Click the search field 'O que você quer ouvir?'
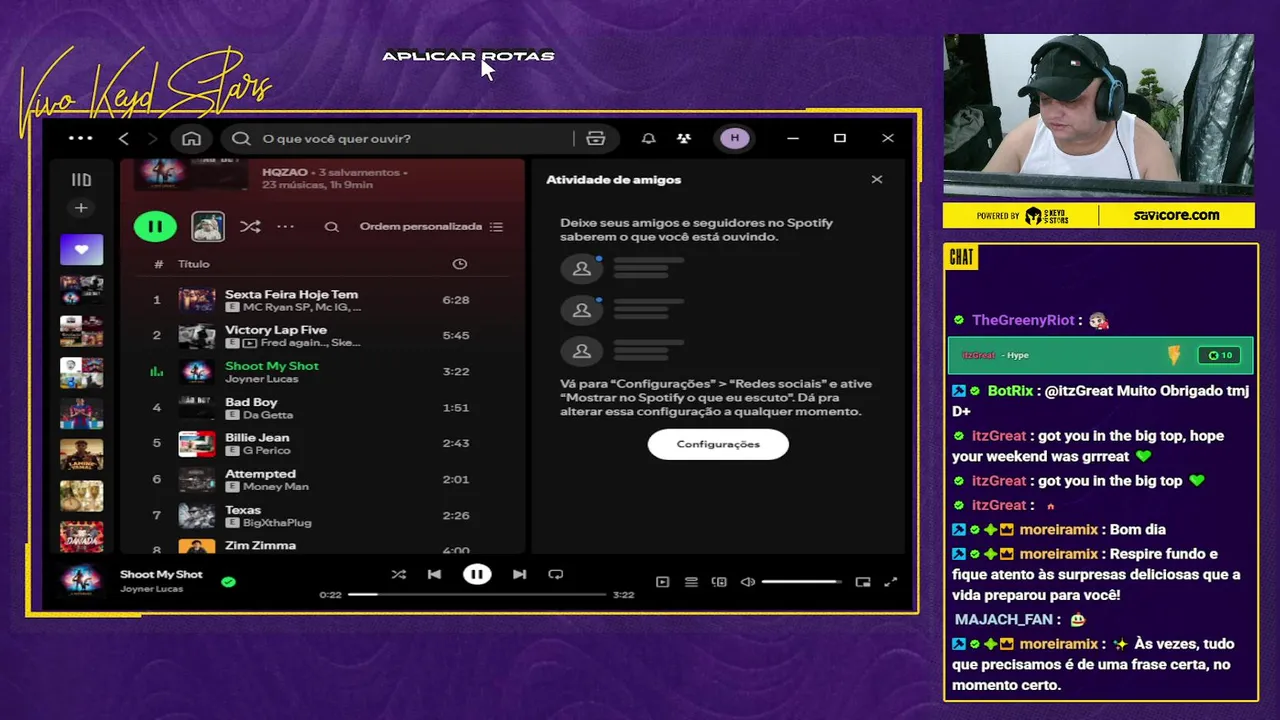 [x=400, y=139]
